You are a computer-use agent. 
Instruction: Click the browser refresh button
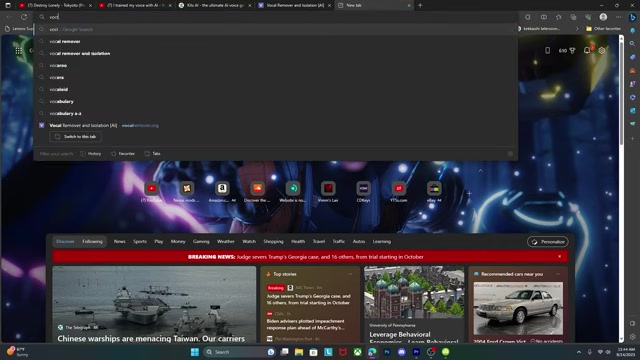point(24,17)
